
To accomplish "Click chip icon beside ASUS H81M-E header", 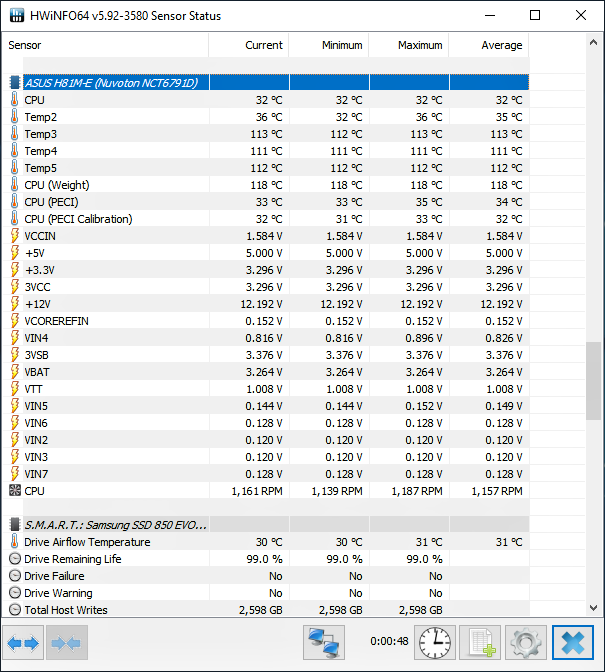I will [15, 83].
